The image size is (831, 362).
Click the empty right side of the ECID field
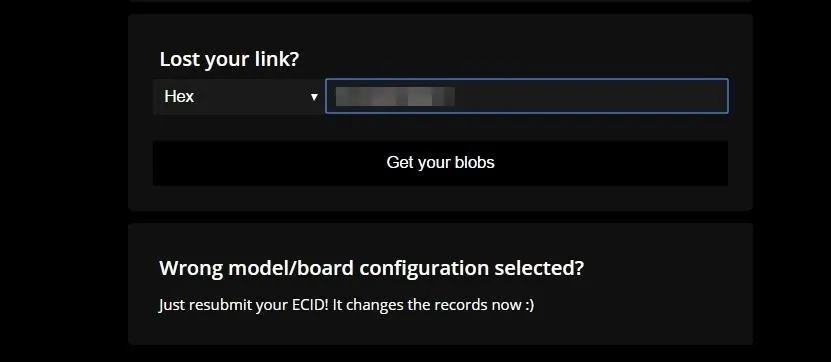click(x=591, y=96)
